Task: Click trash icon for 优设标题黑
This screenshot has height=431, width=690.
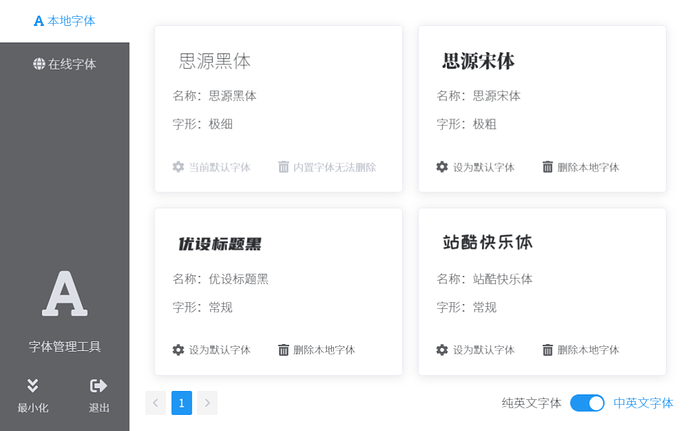Action: [283, 350]
